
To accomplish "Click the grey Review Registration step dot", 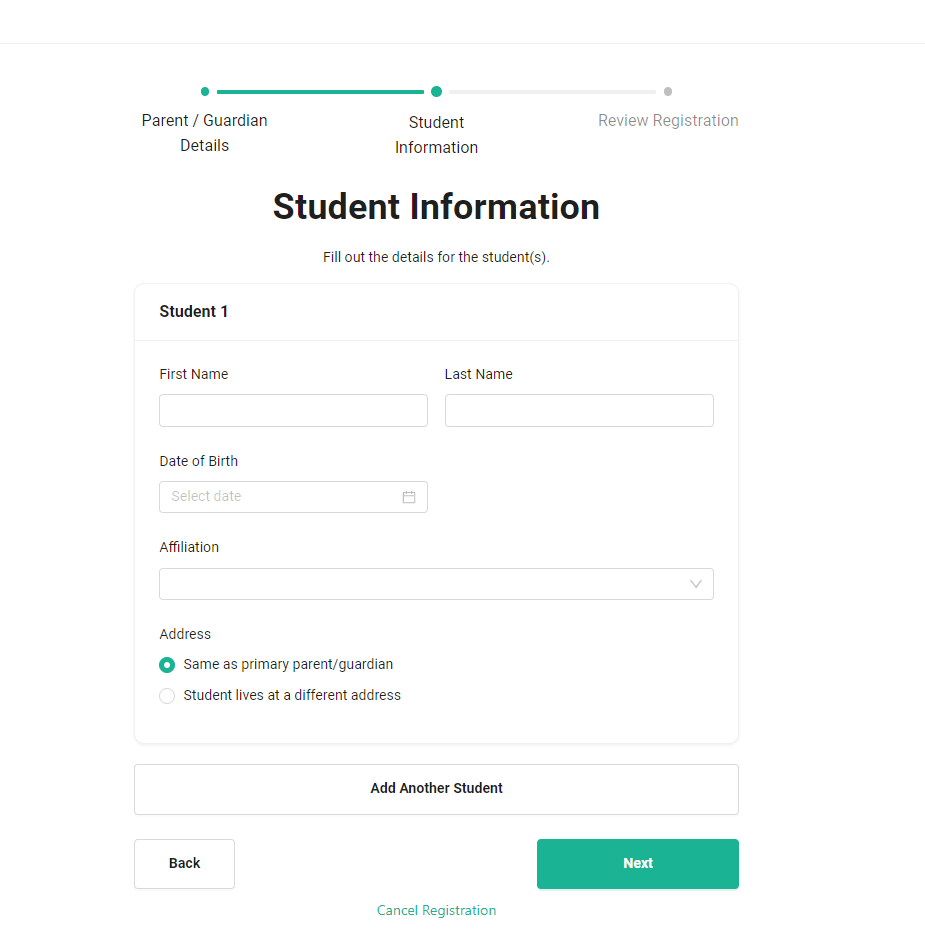I will [668, 92].
